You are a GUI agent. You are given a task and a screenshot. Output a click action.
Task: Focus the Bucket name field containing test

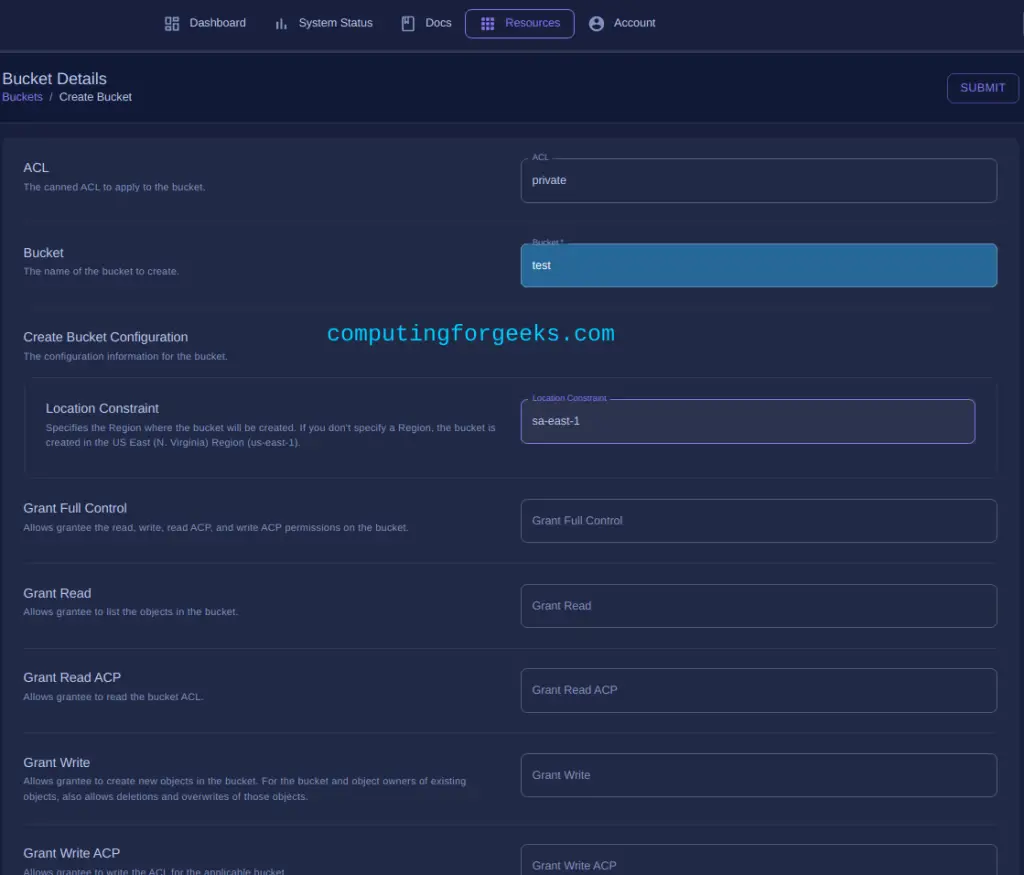tap(758, 265)
